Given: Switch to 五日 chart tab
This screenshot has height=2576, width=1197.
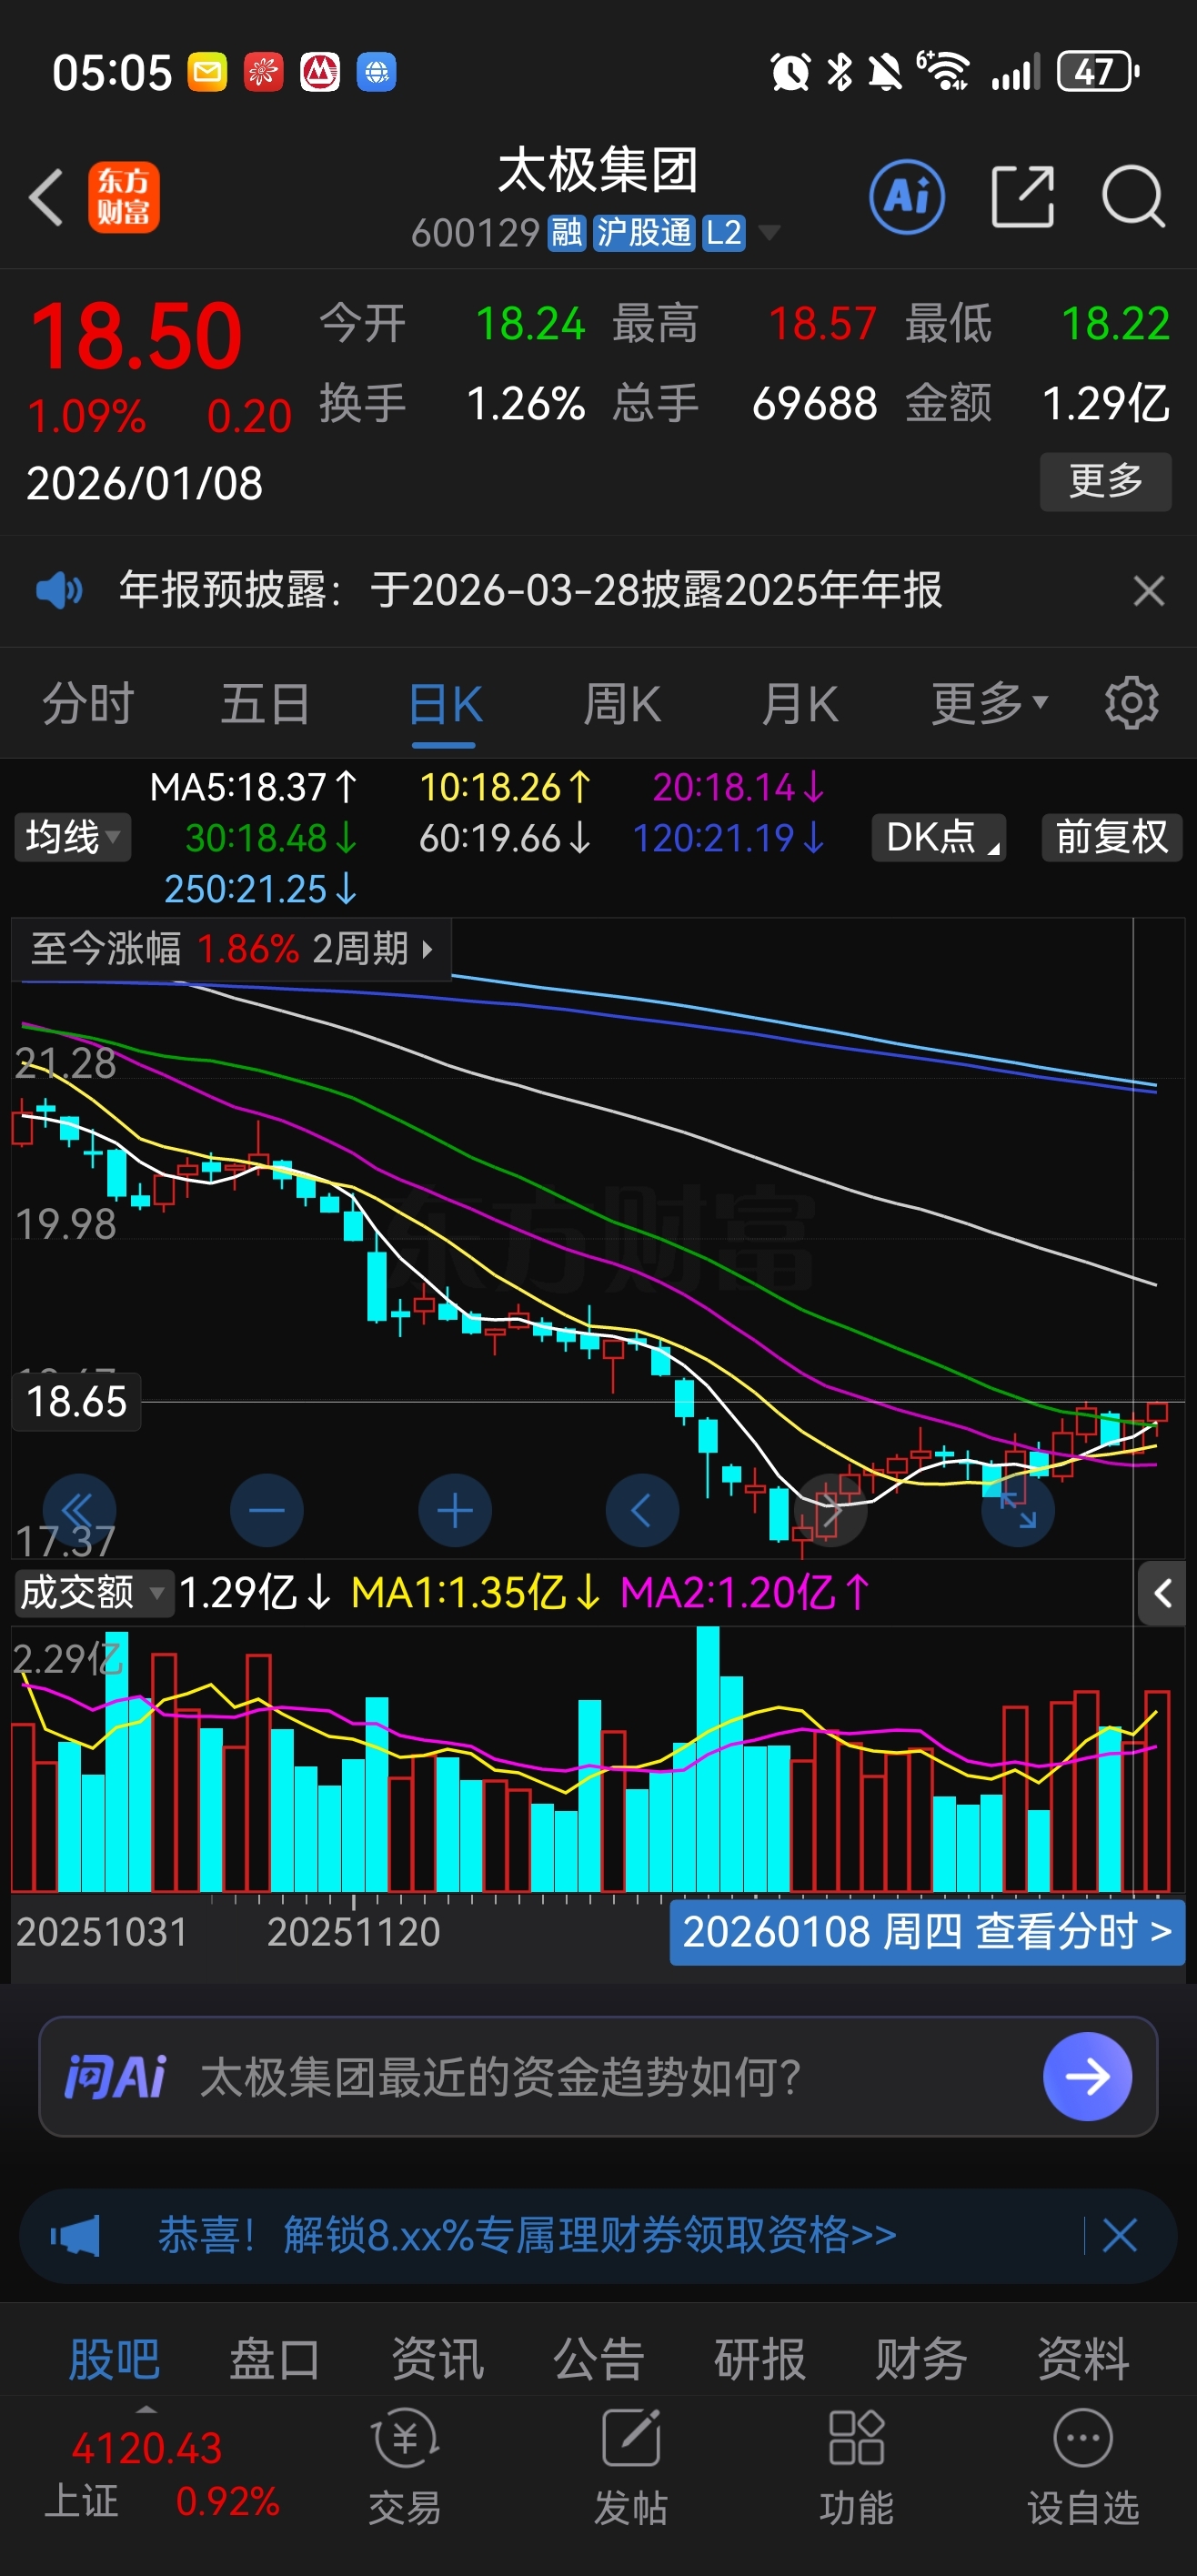Looking at the screenshot, I should click(x=265, y=703).
